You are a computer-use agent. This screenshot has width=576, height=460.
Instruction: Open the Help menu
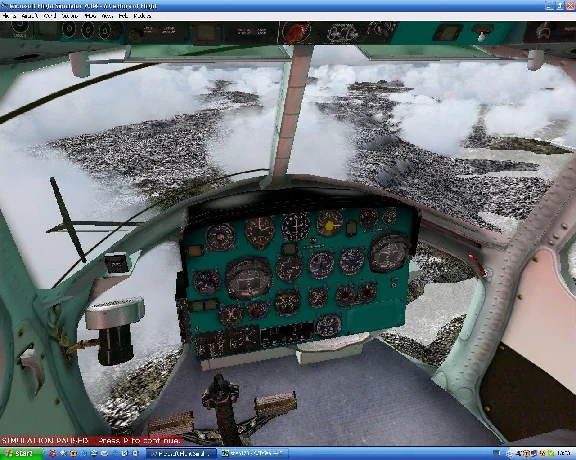click(x=123, y=16)
